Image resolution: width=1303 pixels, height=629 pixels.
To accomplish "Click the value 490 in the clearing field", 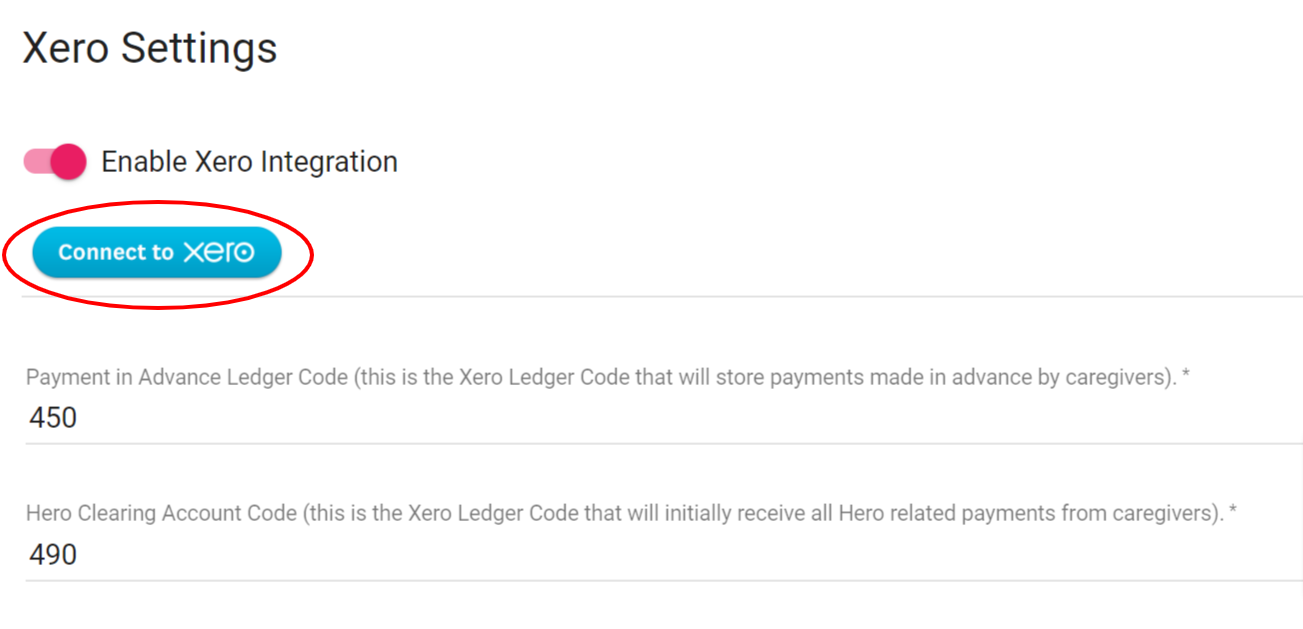I will tap(53, 554).
